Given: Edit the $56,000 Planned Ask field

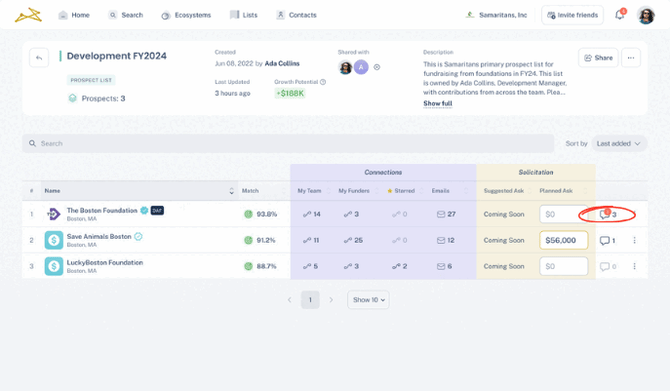Looking at the screenshot, I should 564,240.
